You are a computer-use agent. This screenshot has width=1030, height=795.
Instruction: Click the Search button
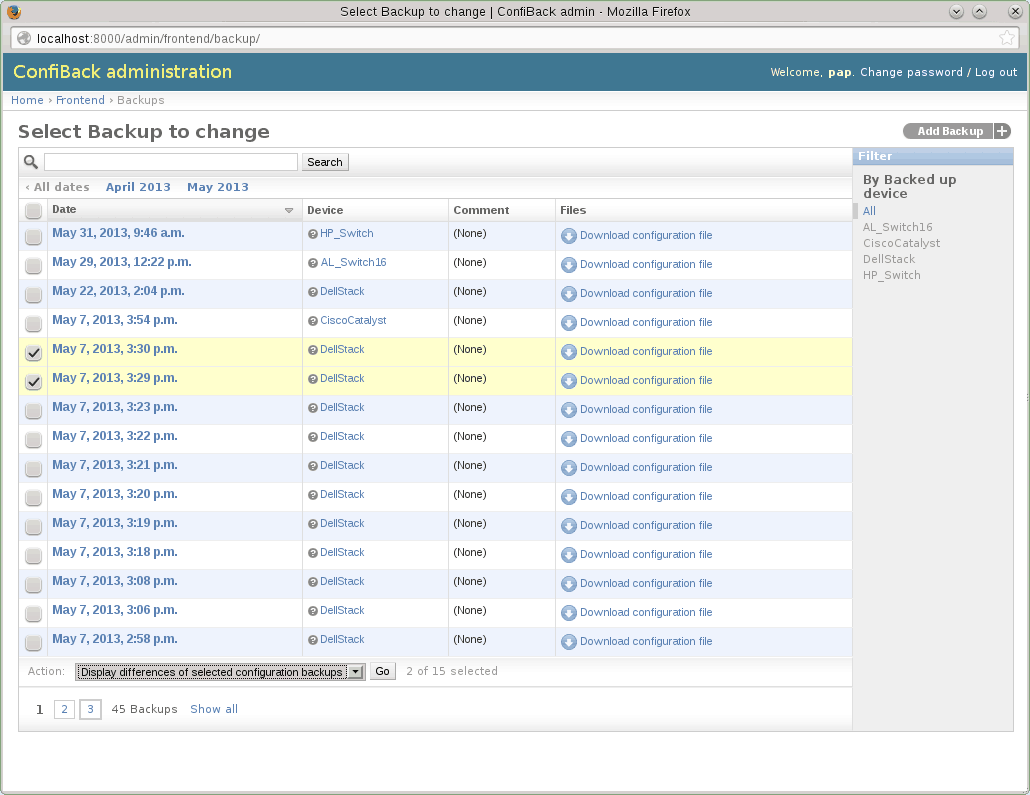point(325,162)
